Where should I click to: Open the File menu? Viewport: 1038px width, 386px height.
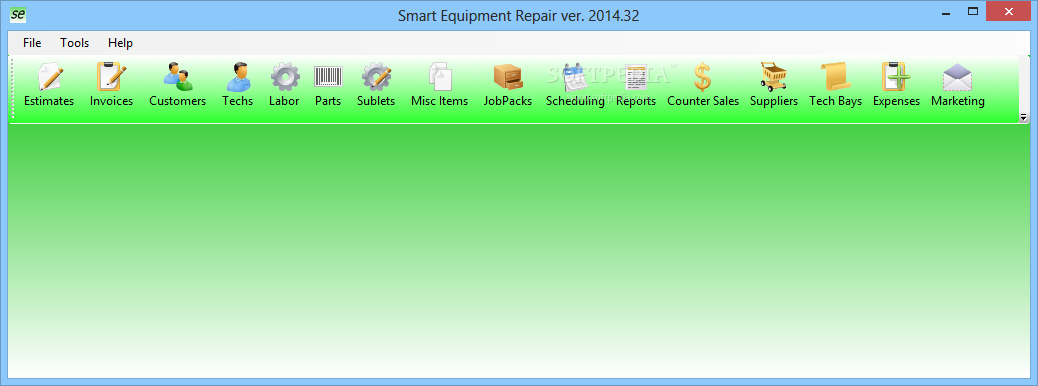32,43
